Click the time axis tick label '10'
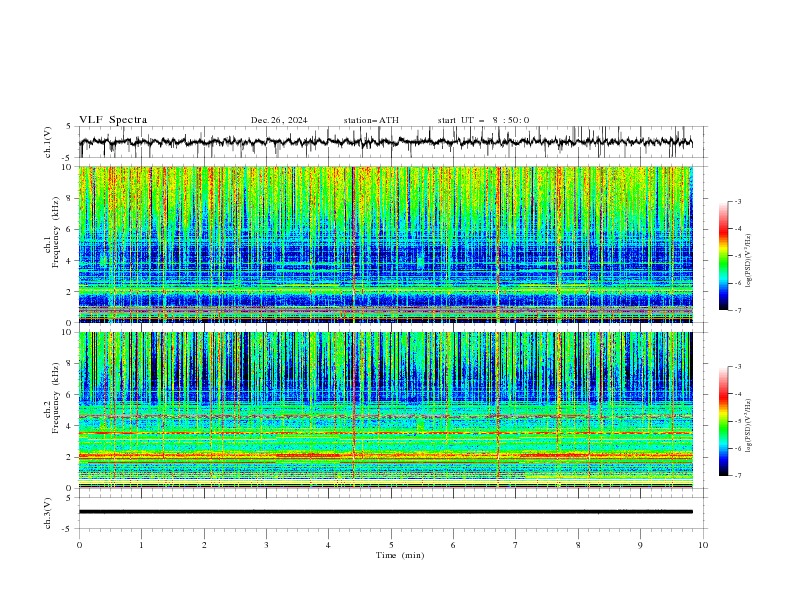 (x=703, y=545)
